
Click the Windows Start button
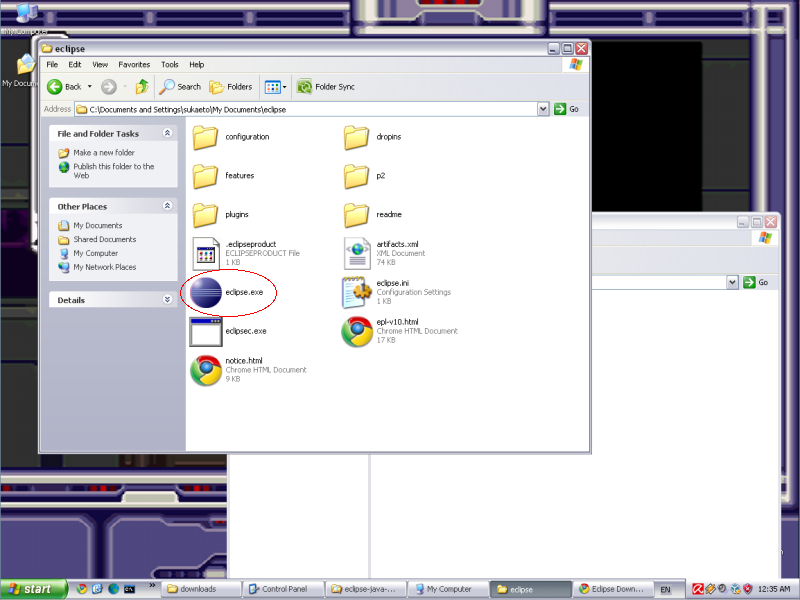(33, 589)
